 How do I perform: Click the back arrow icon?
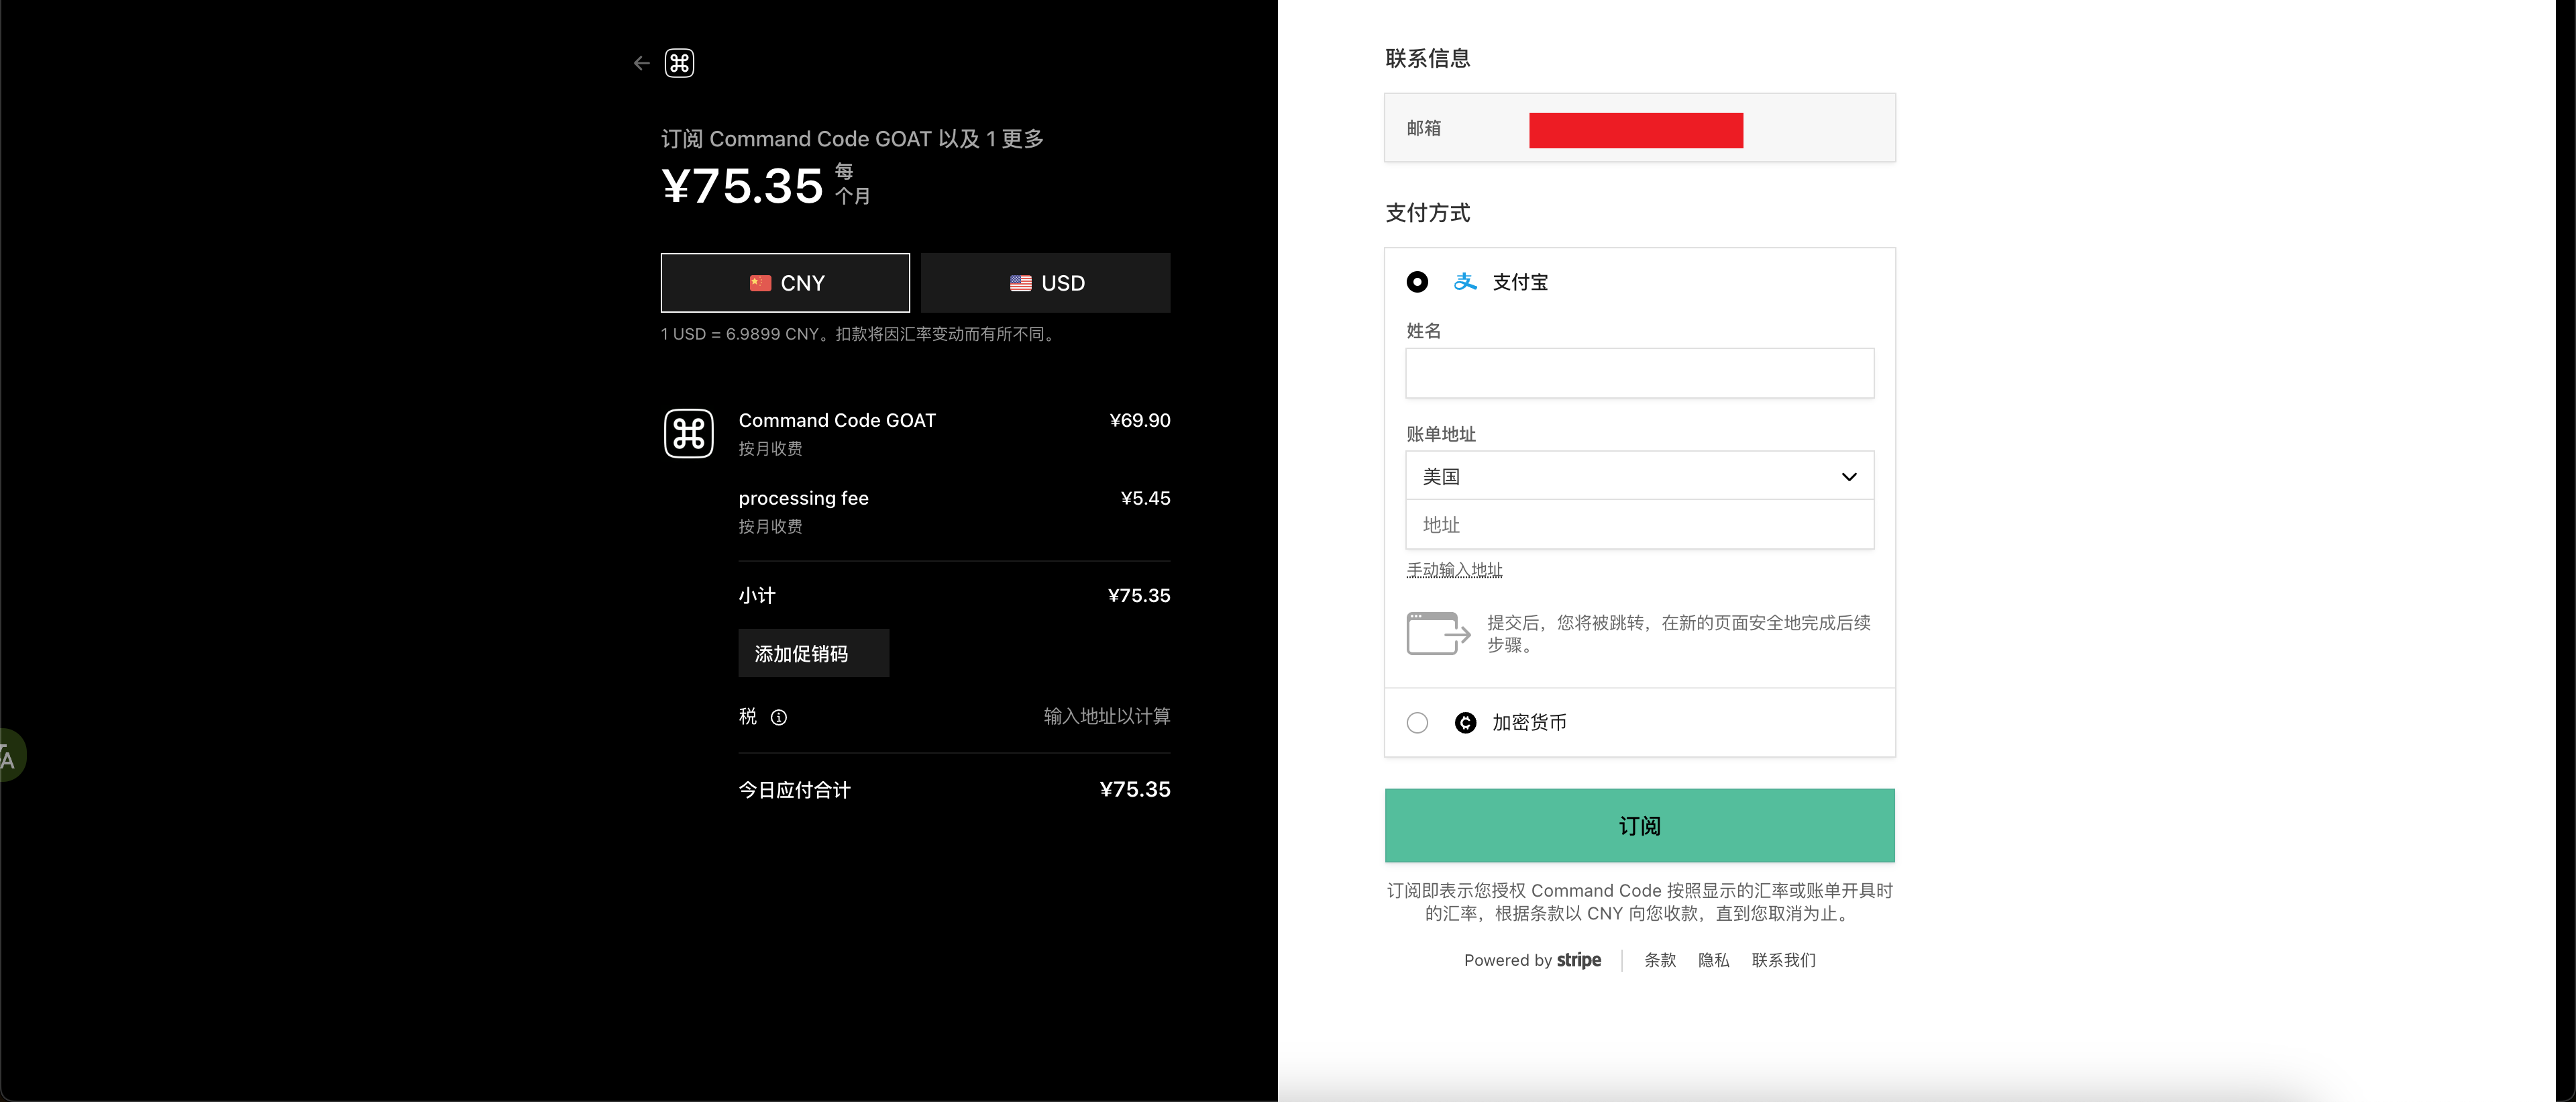pos(642,63)
